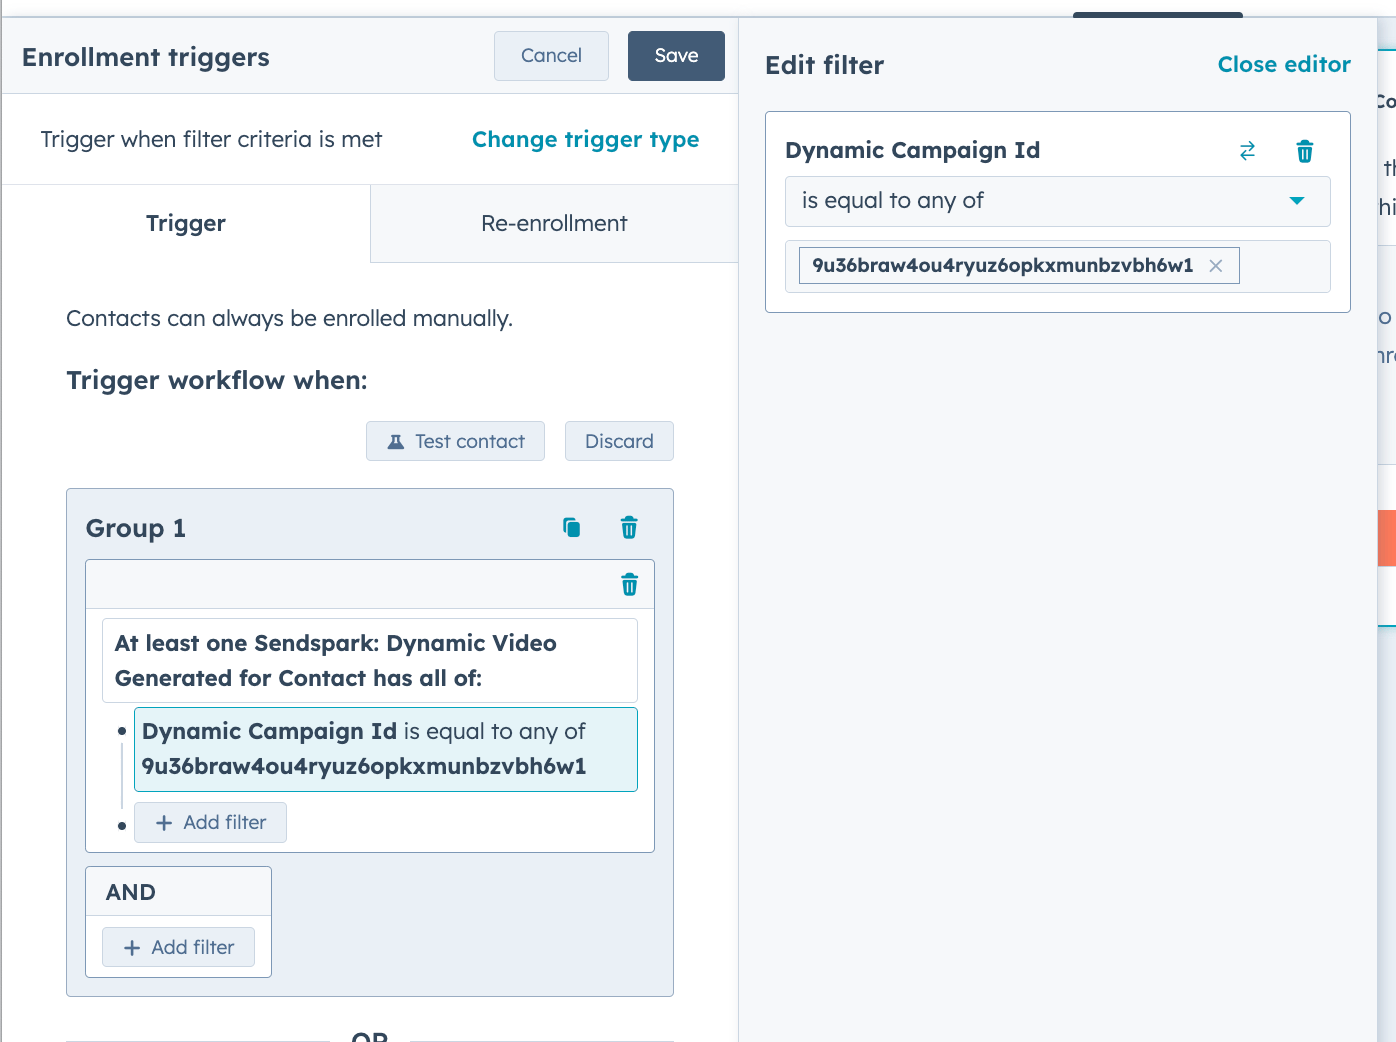Click the AND label
Viewport: 1396px width, 1042px height.
(x=131, y=892)
